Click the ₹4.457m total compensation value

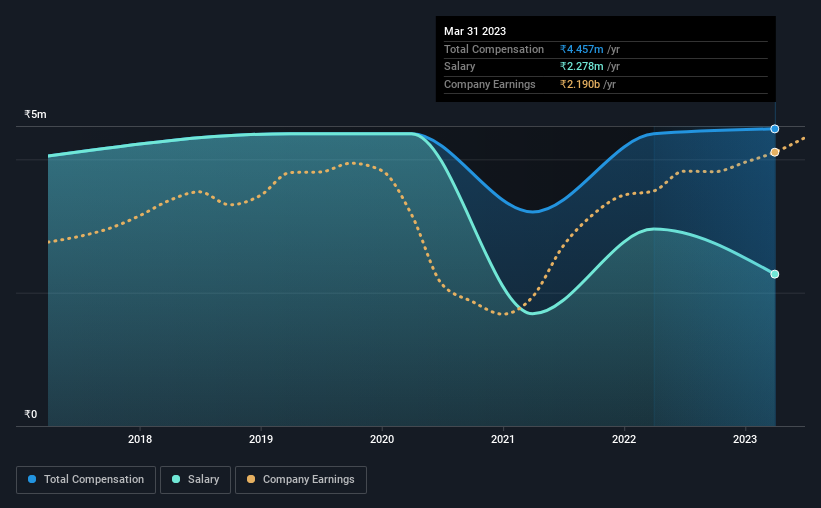[581, 49]
